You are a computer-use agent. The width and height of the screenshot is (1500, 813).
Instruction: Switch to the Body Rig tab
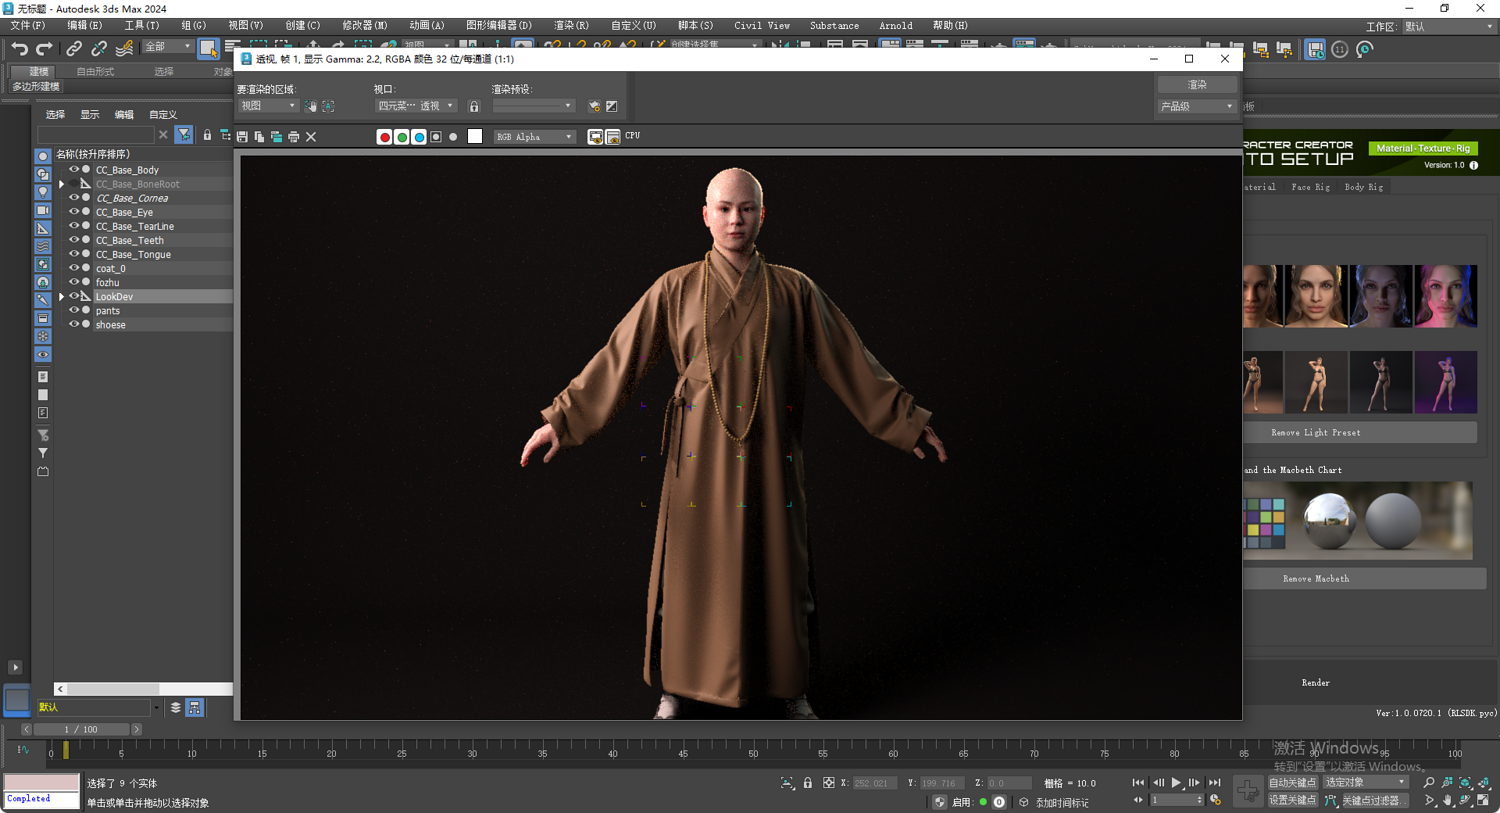(1364, 187)
